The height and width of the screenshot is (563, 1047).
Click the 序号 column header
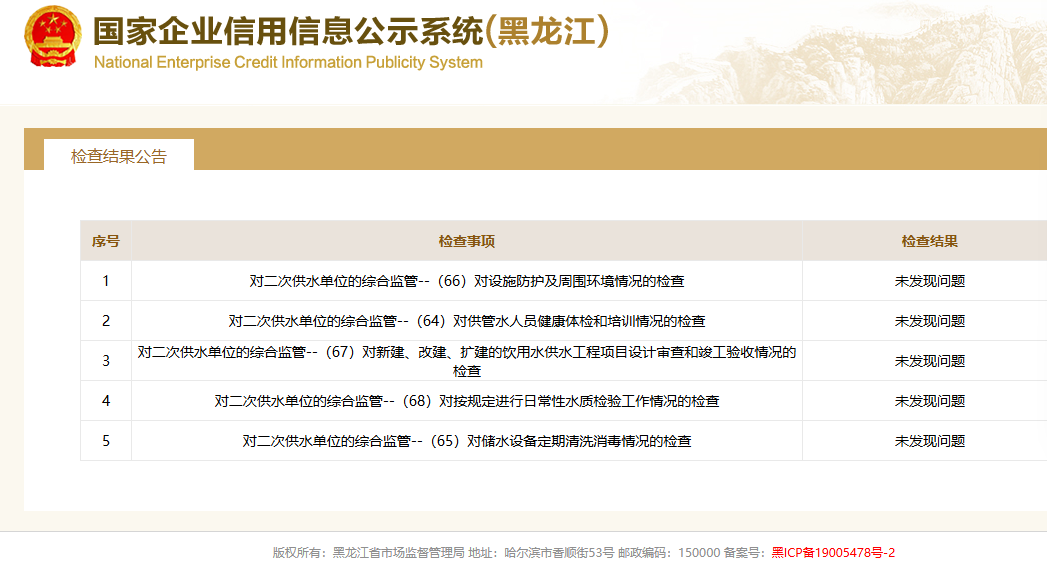point(106,241)
